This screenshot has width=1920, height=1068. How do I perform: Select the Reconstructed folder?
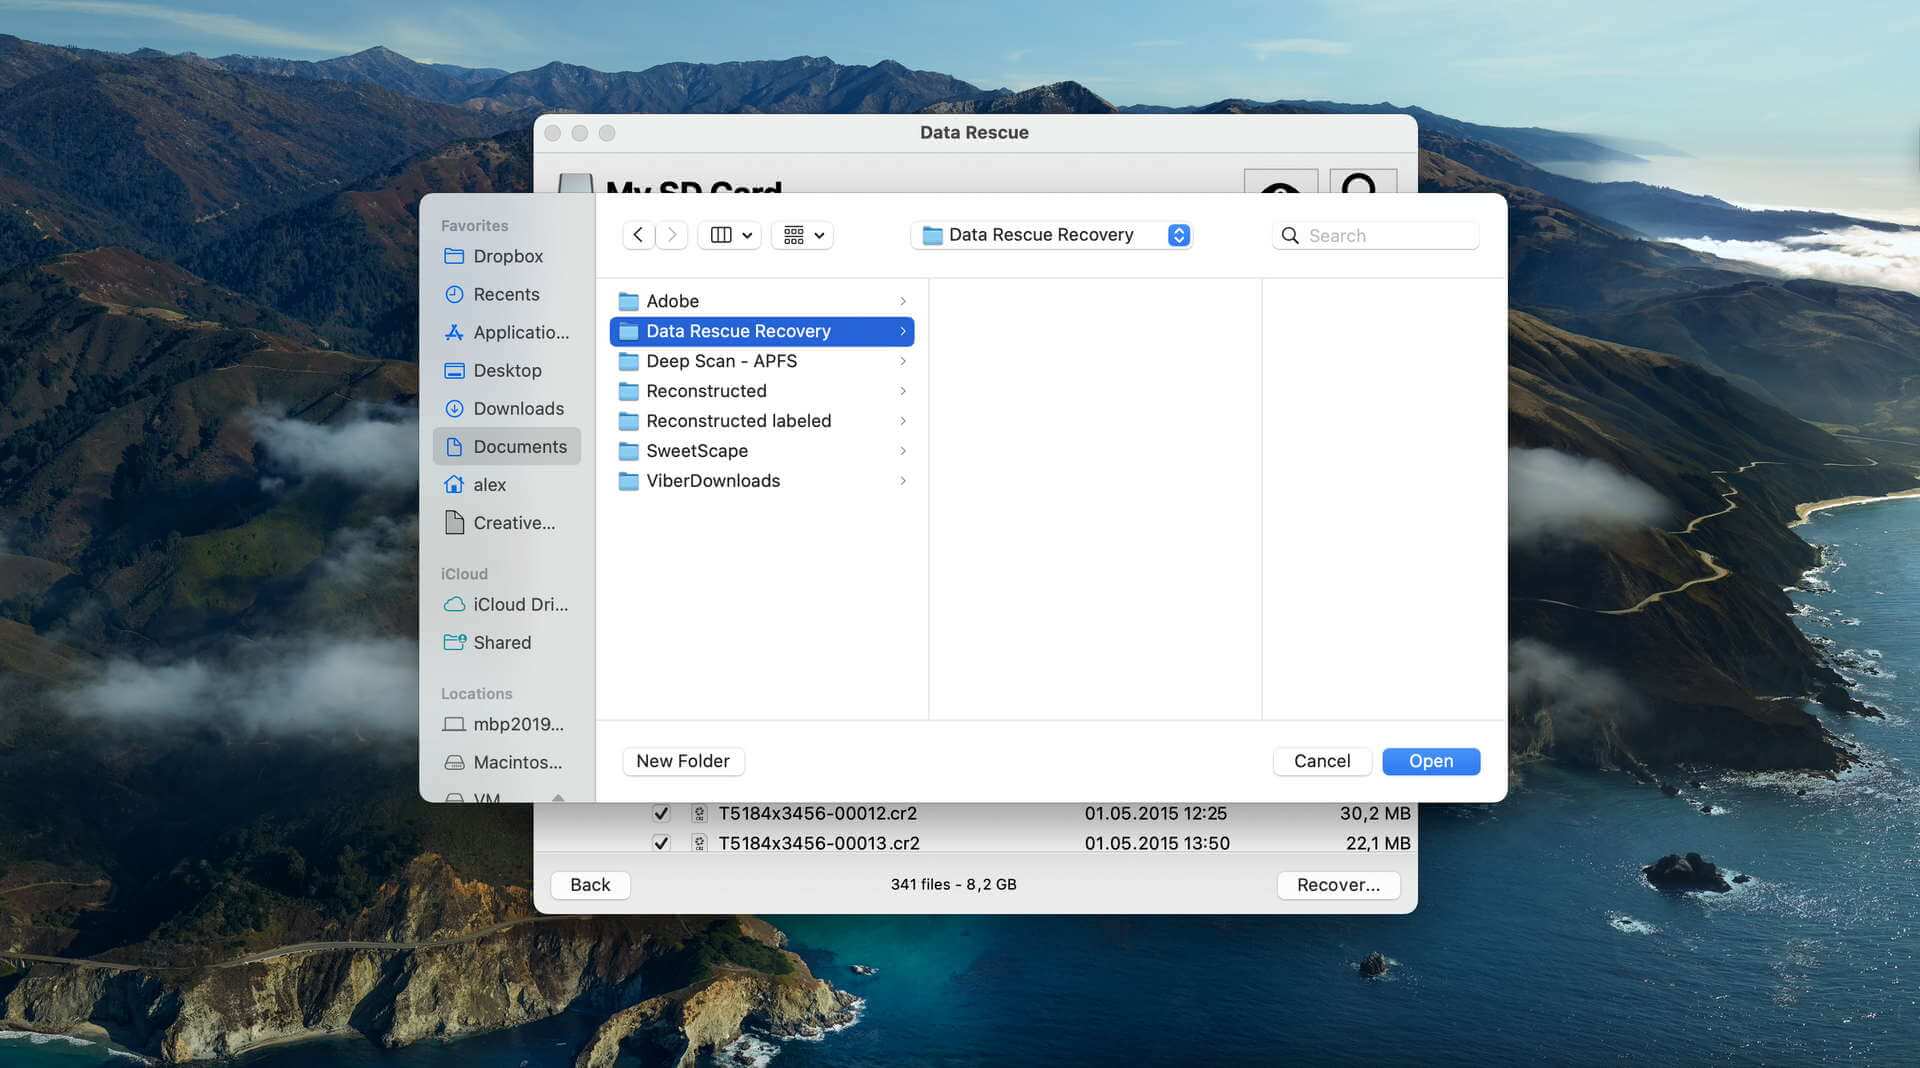pos(762,391)
